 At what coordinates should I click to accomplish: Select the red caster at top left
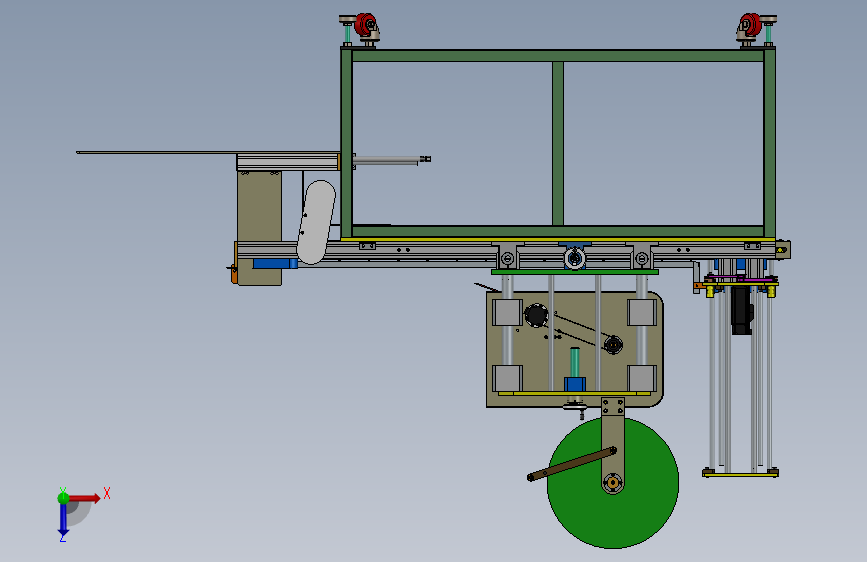point(365,25)
